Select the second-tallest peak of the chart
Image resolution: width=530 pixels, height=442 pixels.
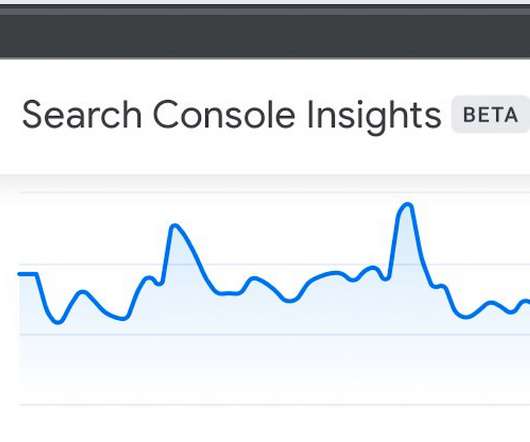tap(175, 226)
